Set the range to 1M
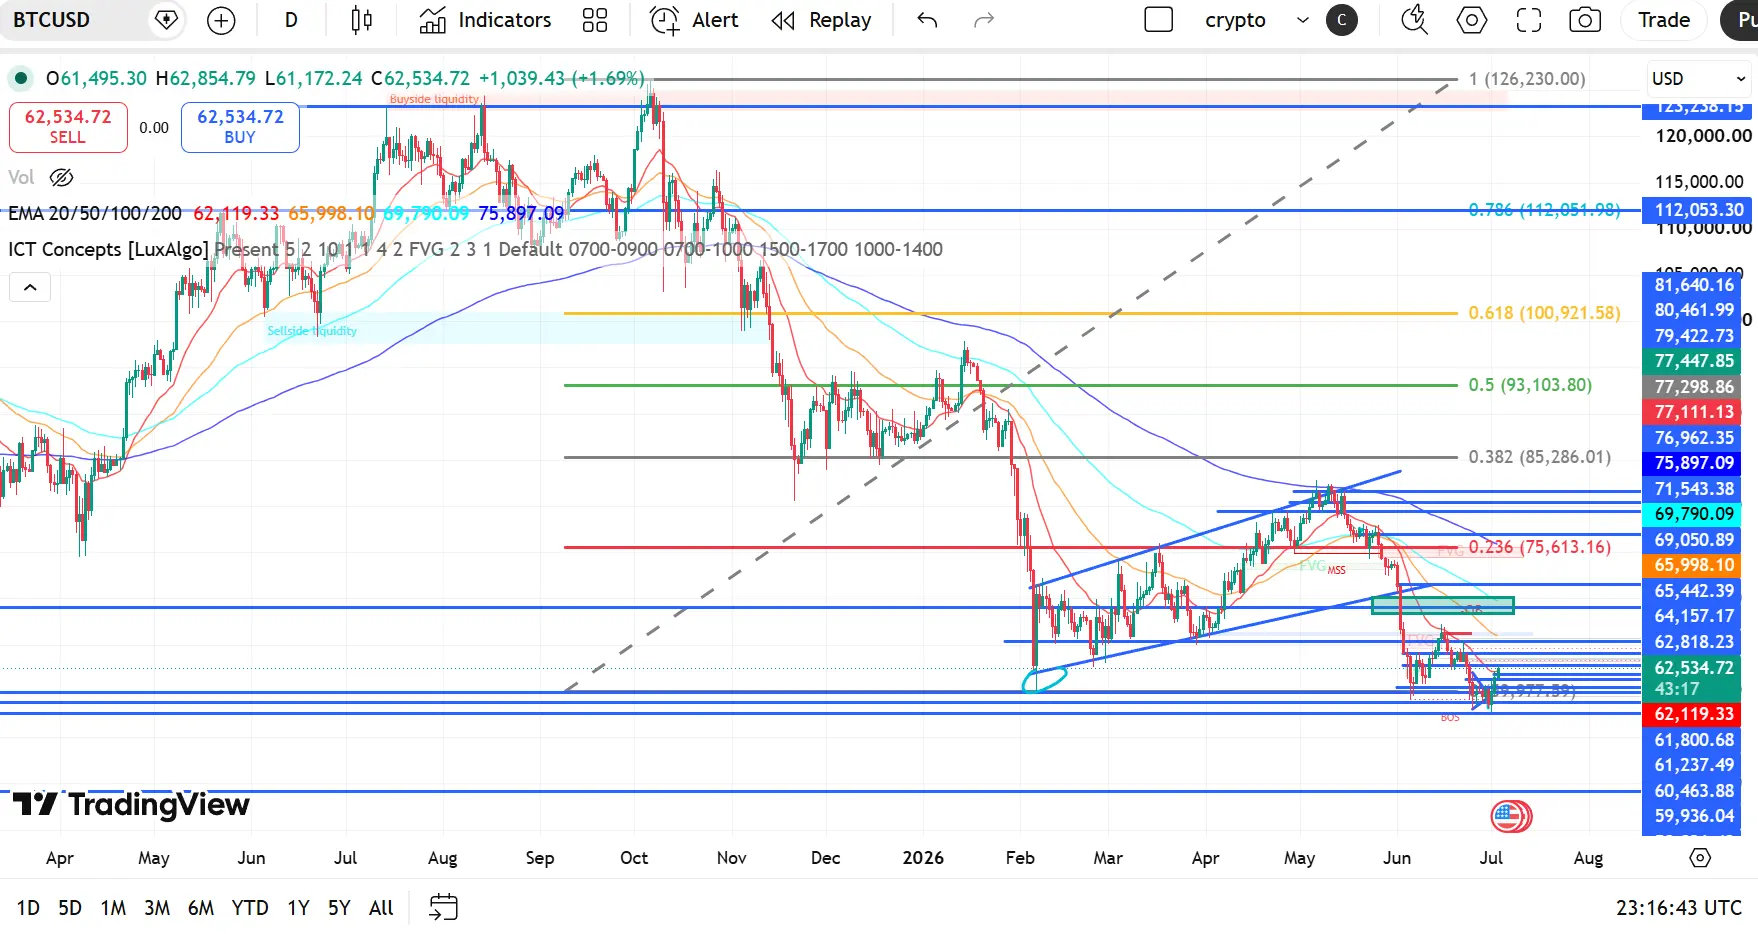 click(113, 908)
